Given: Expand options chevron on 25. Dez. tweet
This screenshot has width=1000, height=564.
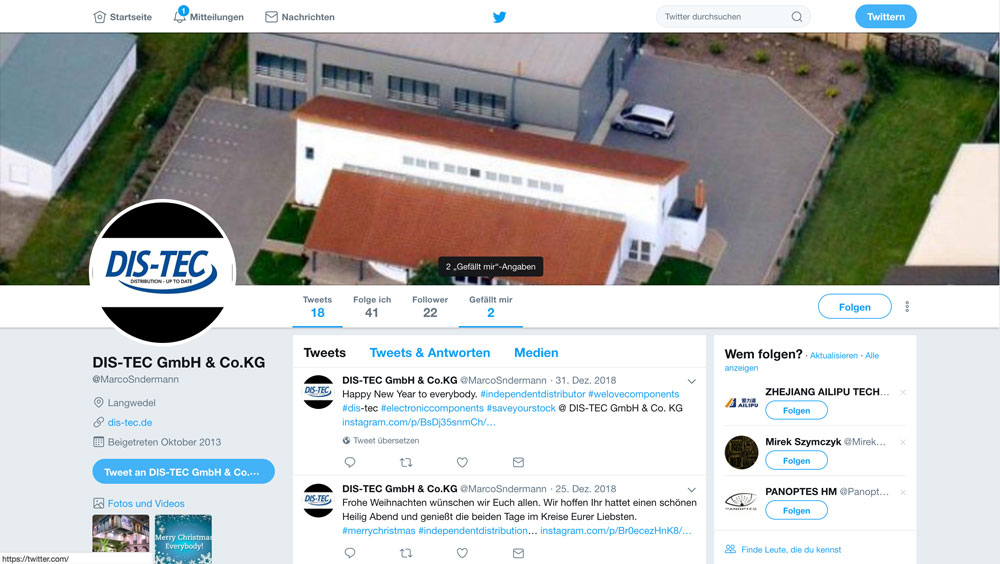Looking at the screenshot, I should 691,489.
